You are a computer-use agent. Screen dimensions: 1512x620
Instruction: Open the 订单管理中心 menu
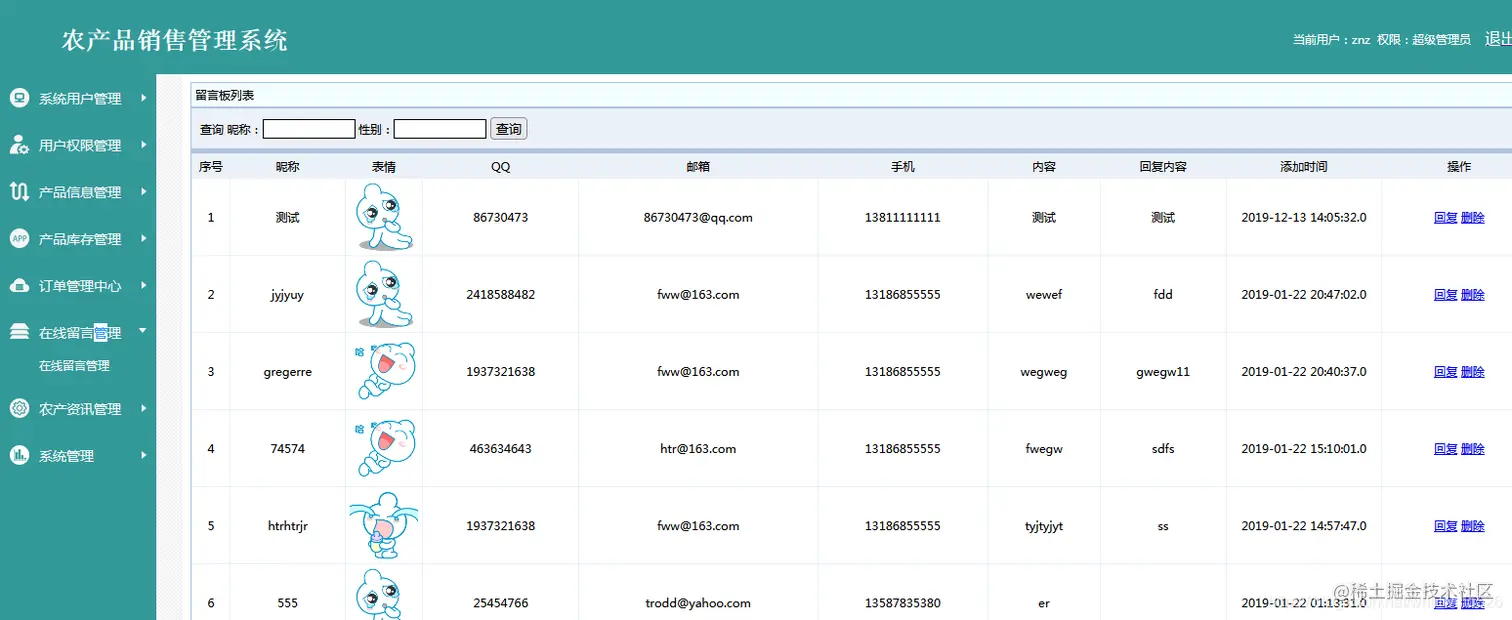coord(78,286)
